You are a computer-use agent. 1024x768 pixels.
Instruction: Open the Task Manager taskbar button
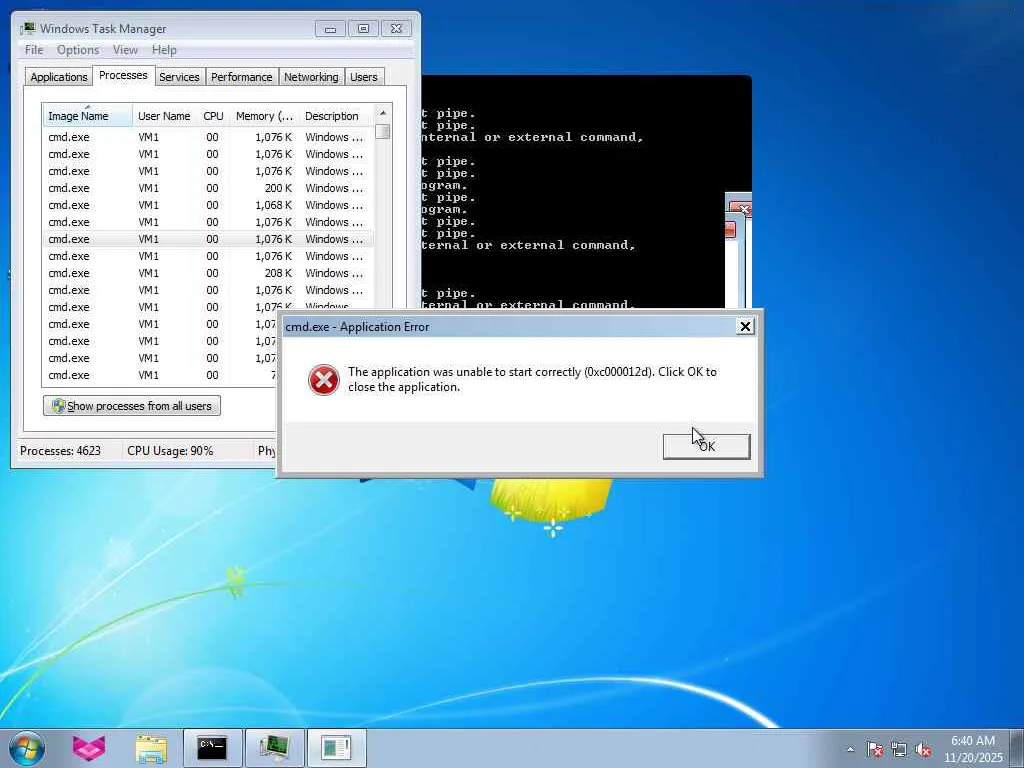pyautogui.click(x=274, y=748)
